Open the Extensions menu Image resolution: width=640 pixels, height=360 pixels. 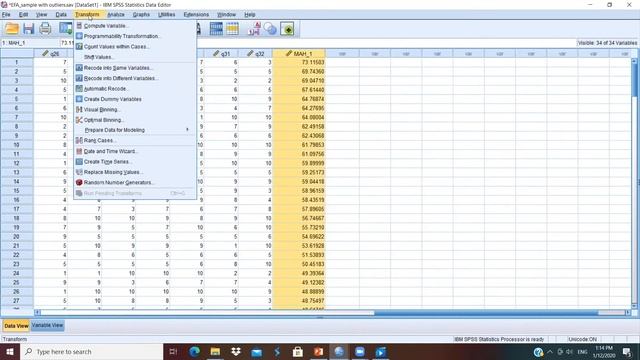pos(196,14)
